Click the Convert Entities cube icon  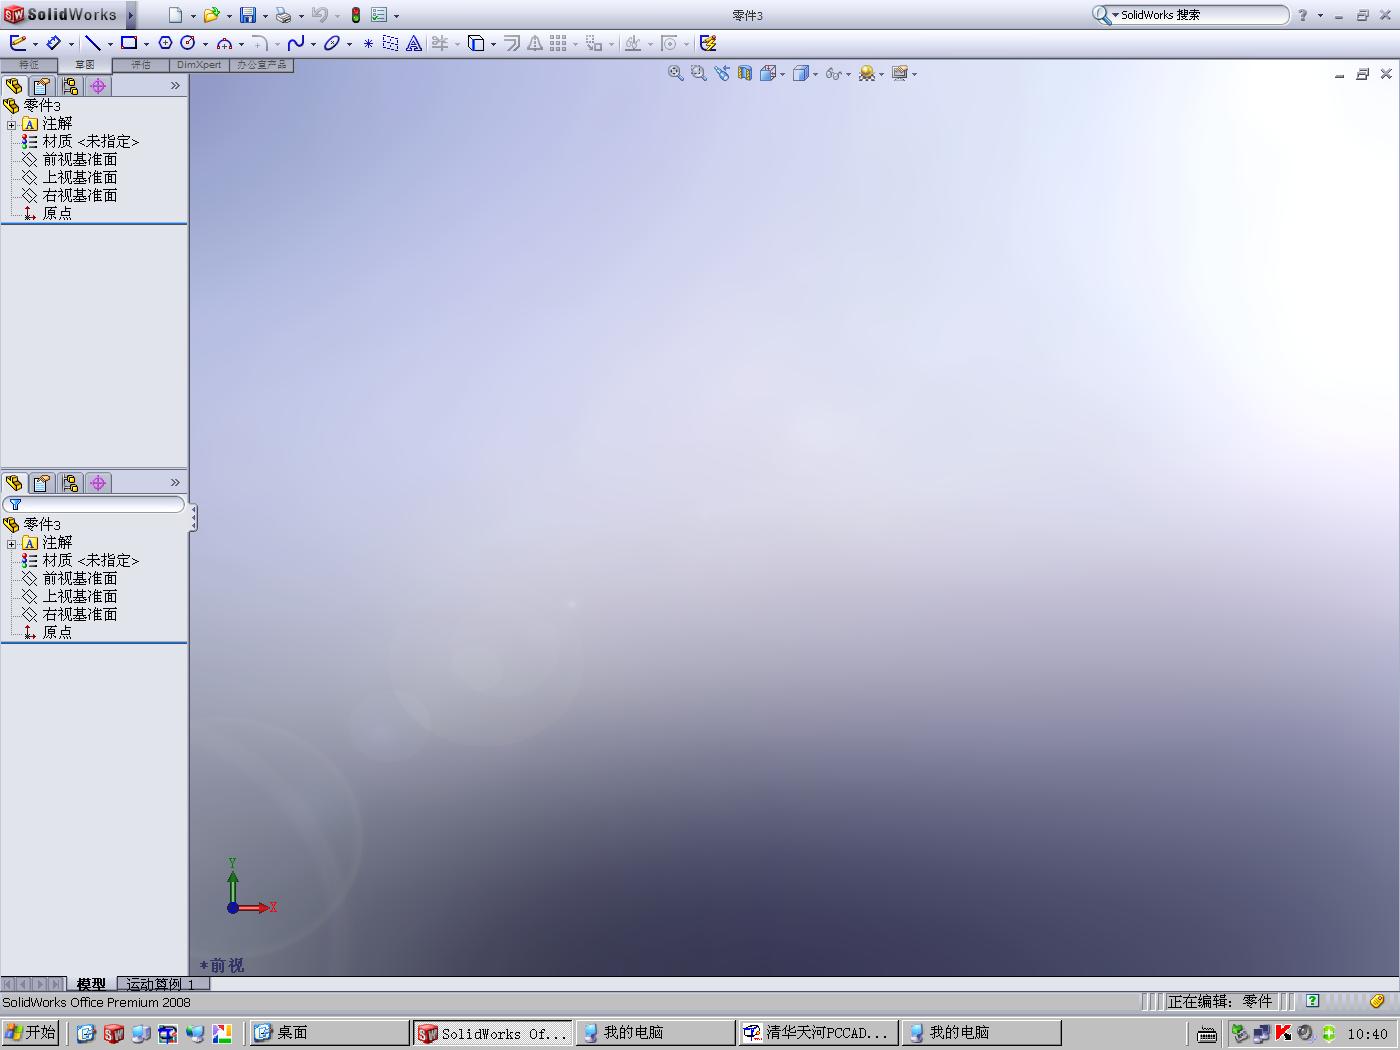[x=476, y=43]
